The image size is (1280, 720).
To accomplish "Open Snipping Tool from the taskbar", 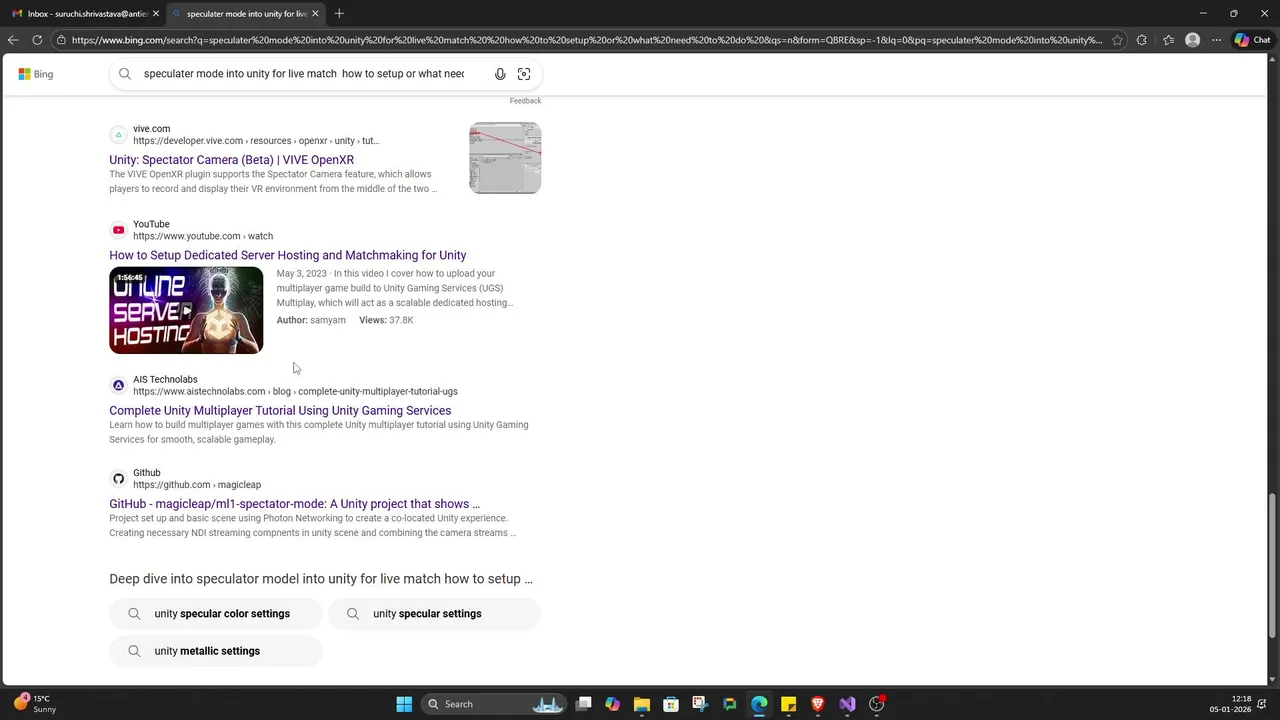I will (x=700, y=704).
